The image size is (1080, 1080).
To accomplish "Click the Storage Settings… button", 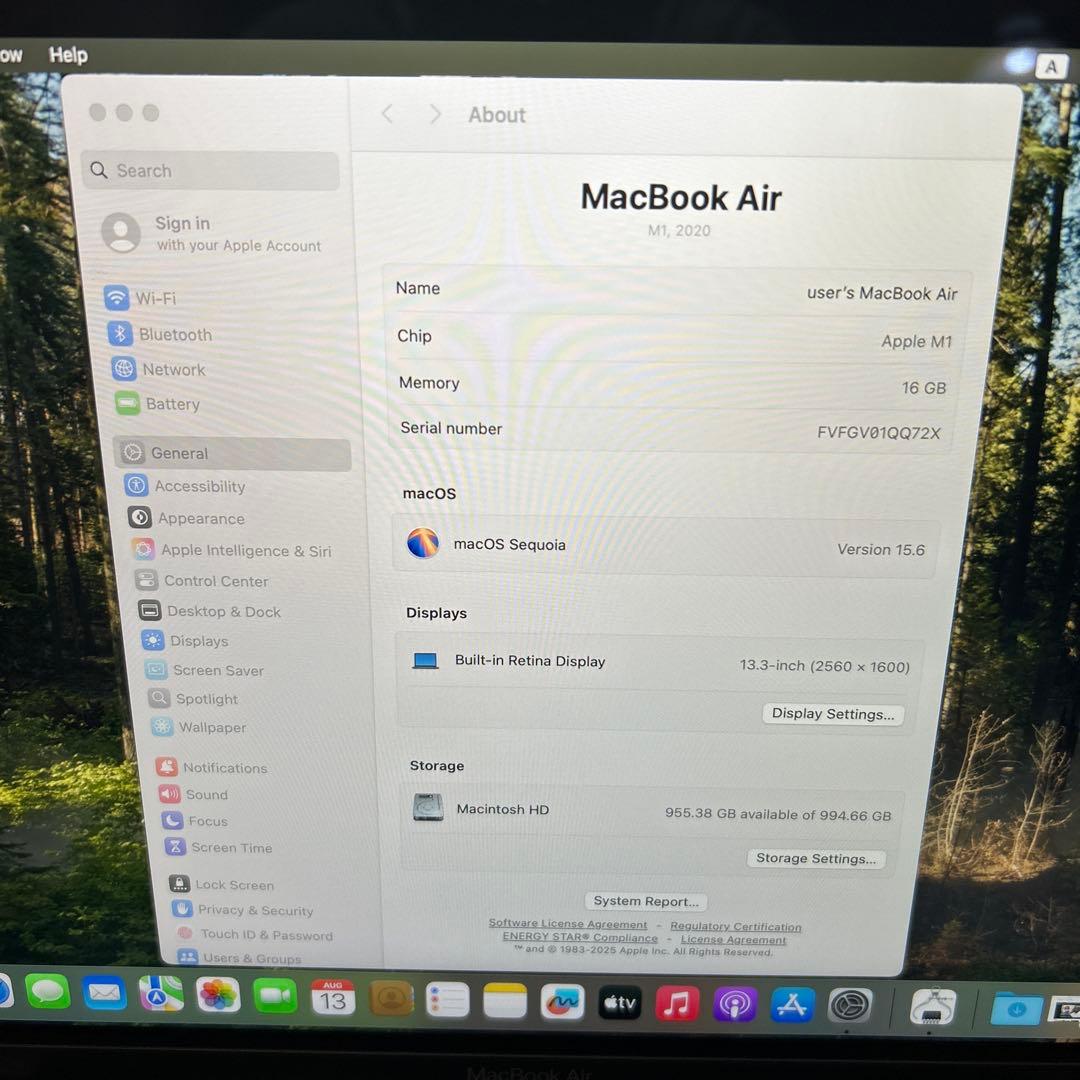I will point(816,858).
